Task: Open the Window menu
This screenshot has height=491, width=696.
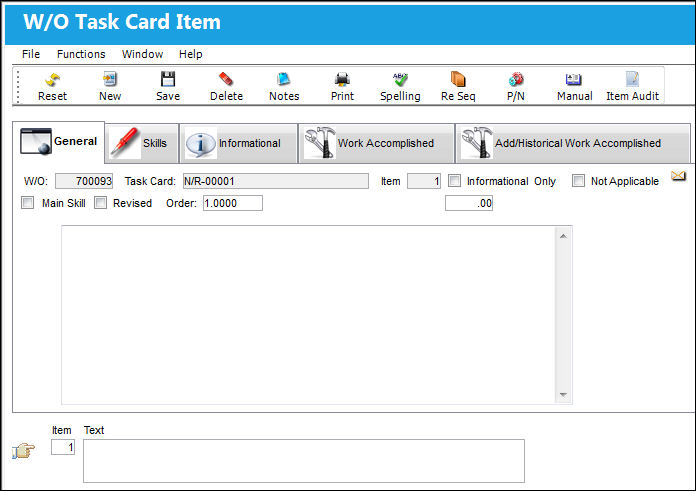Action: point(142,54)
